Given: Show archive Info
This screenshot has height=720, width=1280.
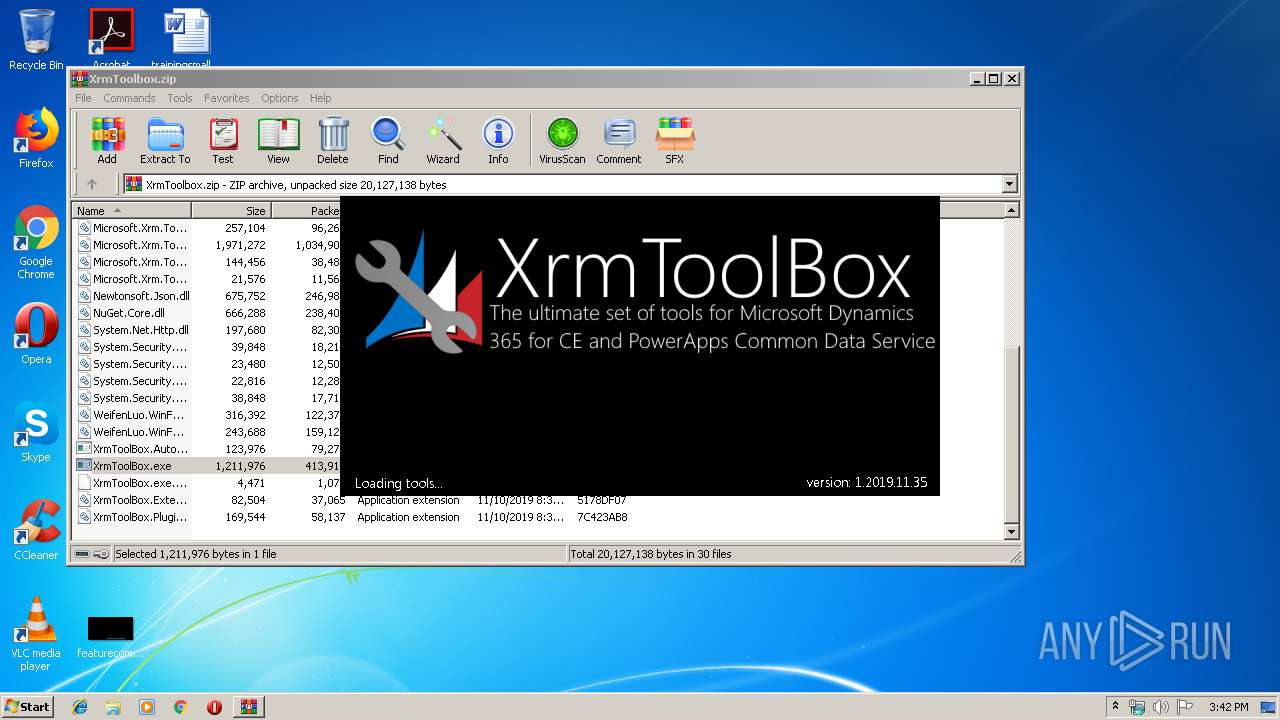Looking at the screenshot, I should tap(498, 140).
